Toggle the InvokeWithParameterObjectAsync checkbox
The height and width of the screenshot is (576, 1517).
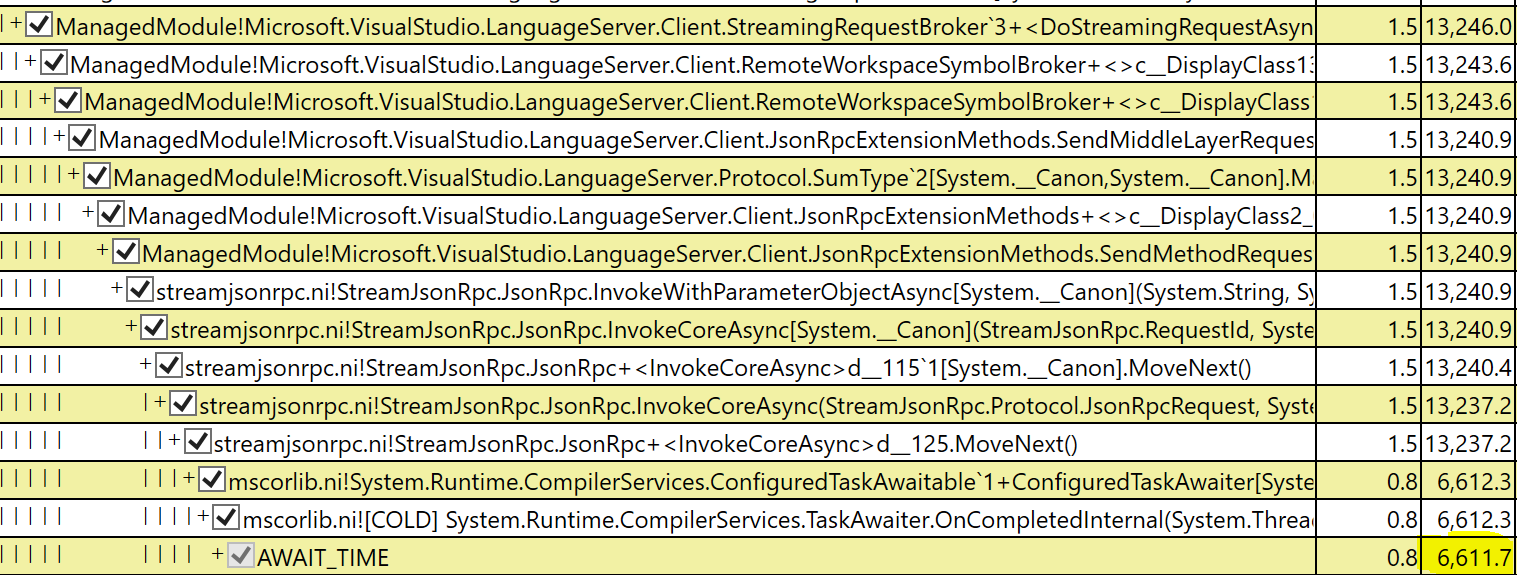(x=140, y=291)
